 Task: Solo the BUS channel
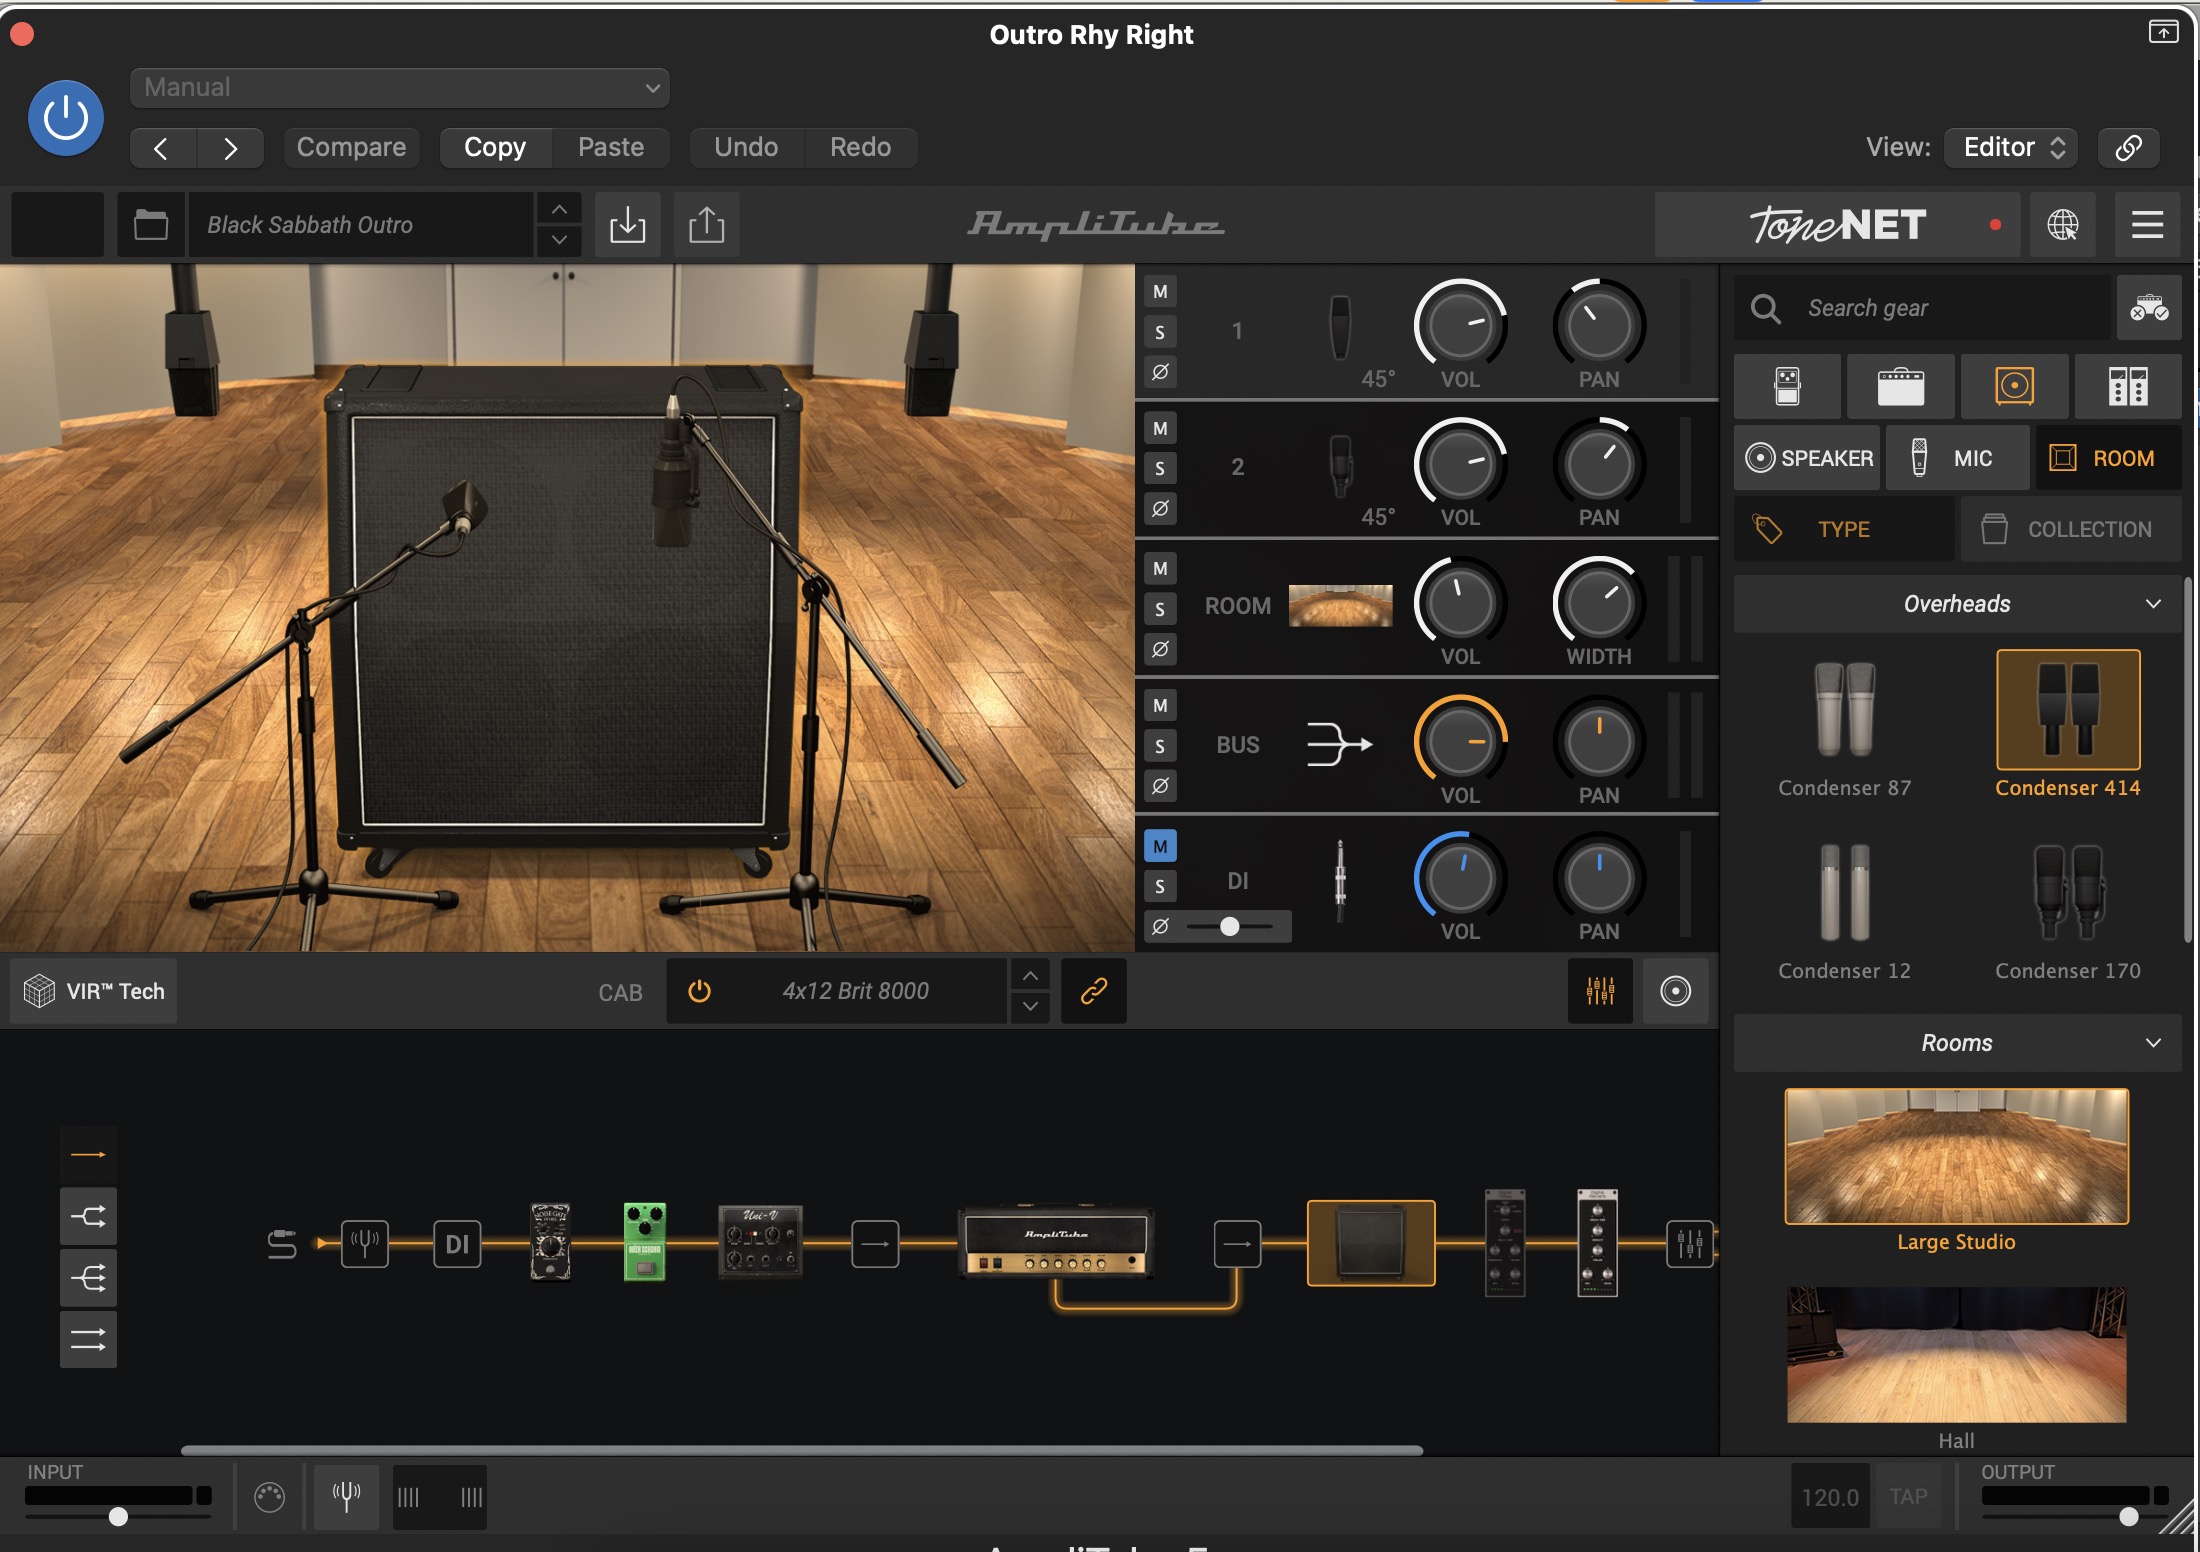[x=1160, y=746]
